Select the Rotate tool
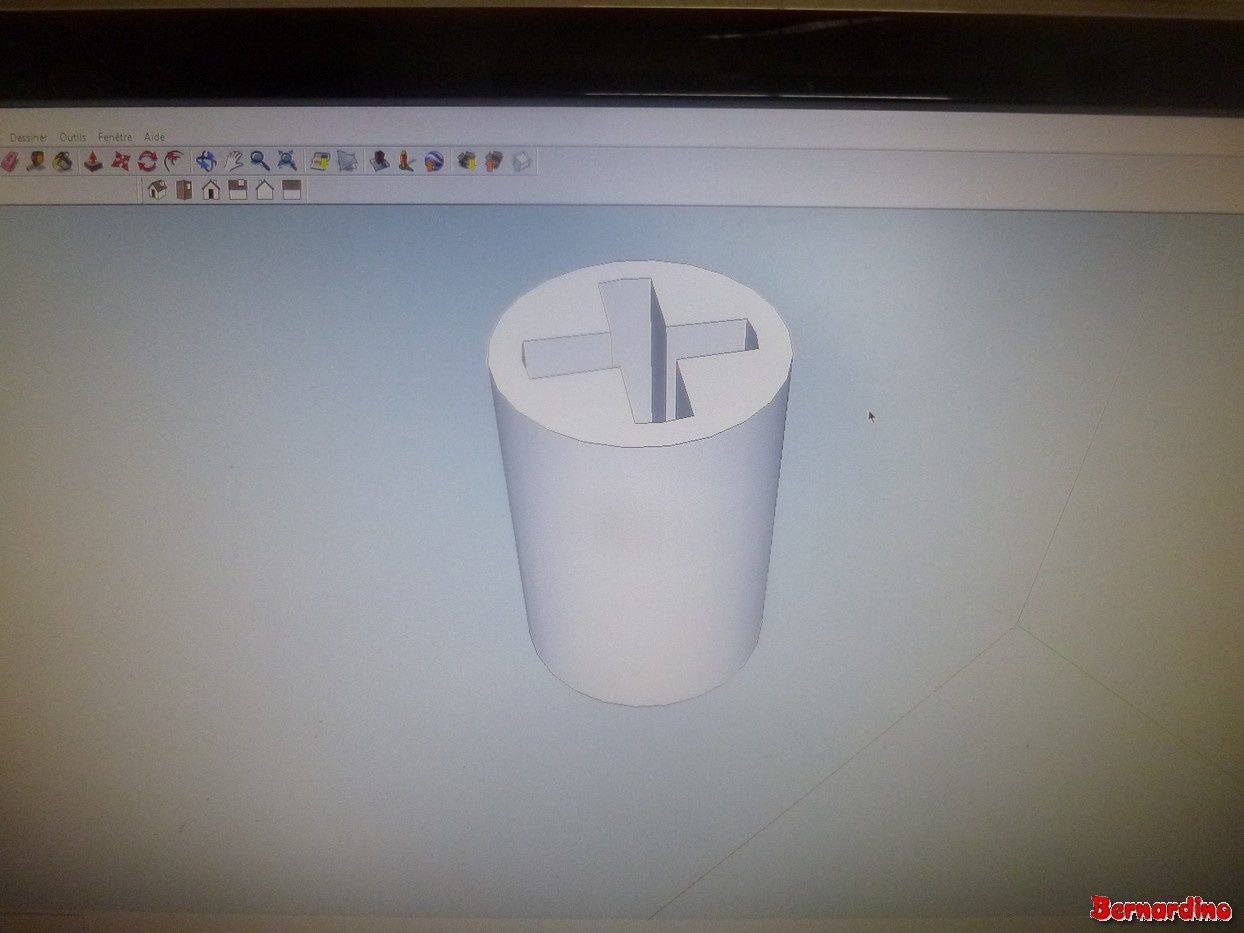This screenshot has height=933, width=1244. pos(148,161)
